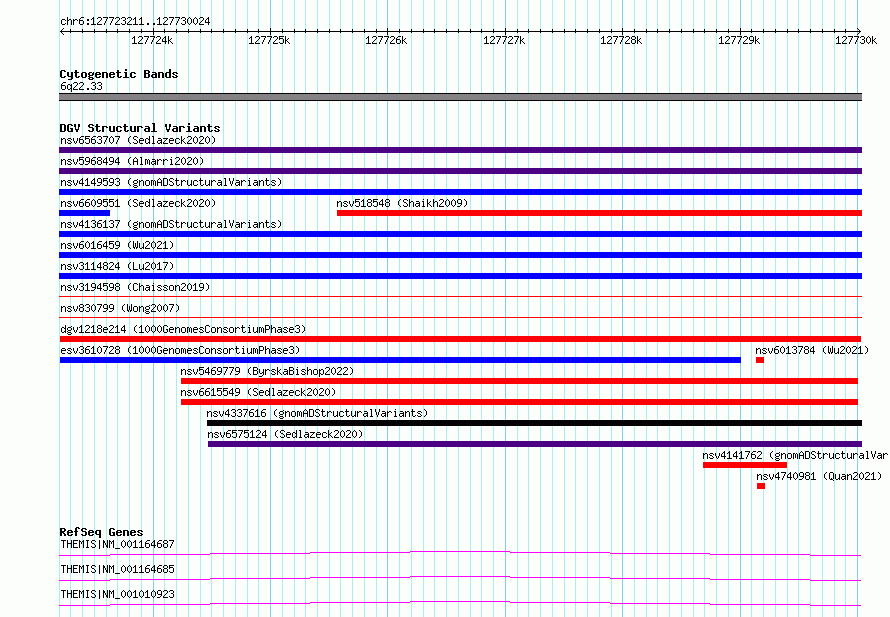This screenshot has width=890, height=617.
Task: Select the black nsv4337616 bar
Action: (x=534, y=423)
